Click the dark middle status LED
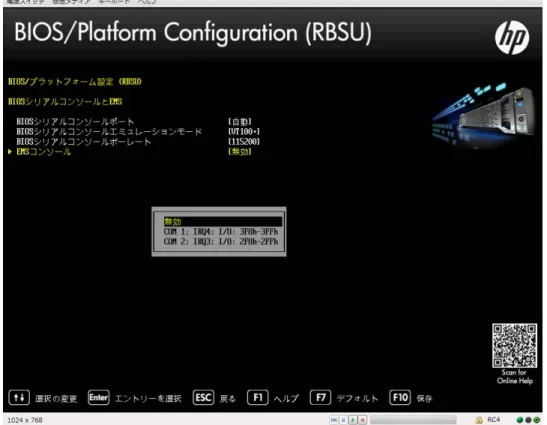The image size is (547, 425). click(x=528, y=420)
